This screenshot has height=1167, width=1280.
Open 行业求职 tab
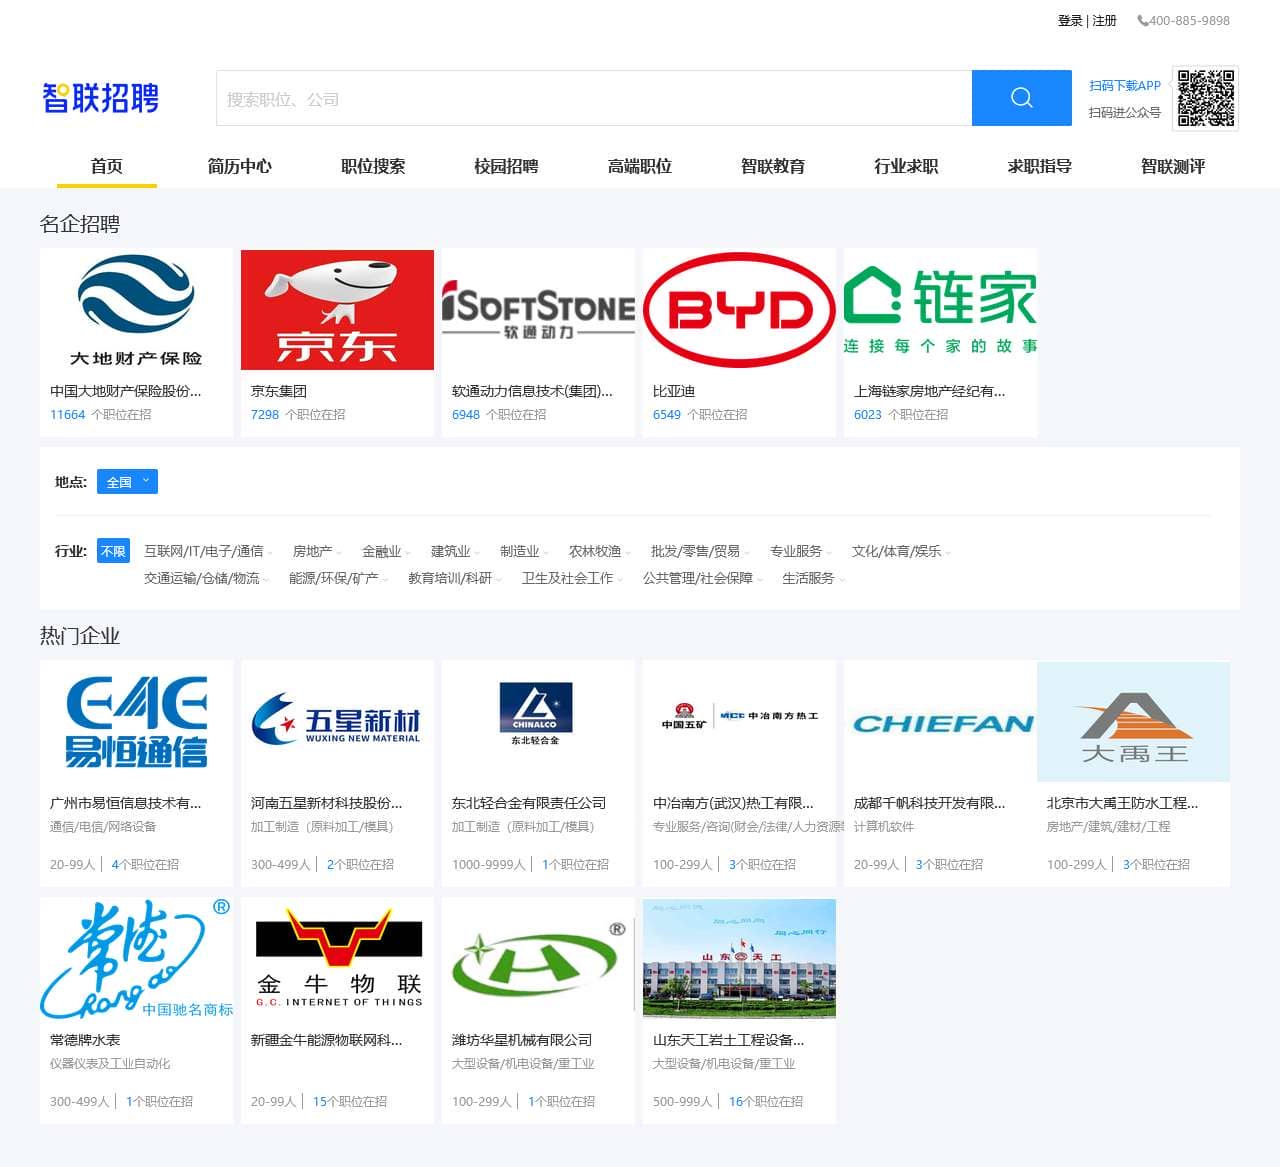(x=906, y=166)
